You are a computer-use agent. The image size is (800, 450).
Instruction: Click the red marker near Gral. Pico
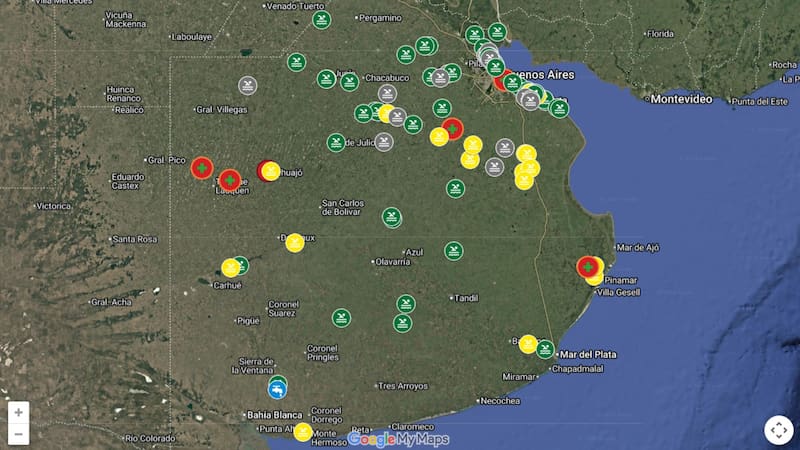(x=203, y=168)
